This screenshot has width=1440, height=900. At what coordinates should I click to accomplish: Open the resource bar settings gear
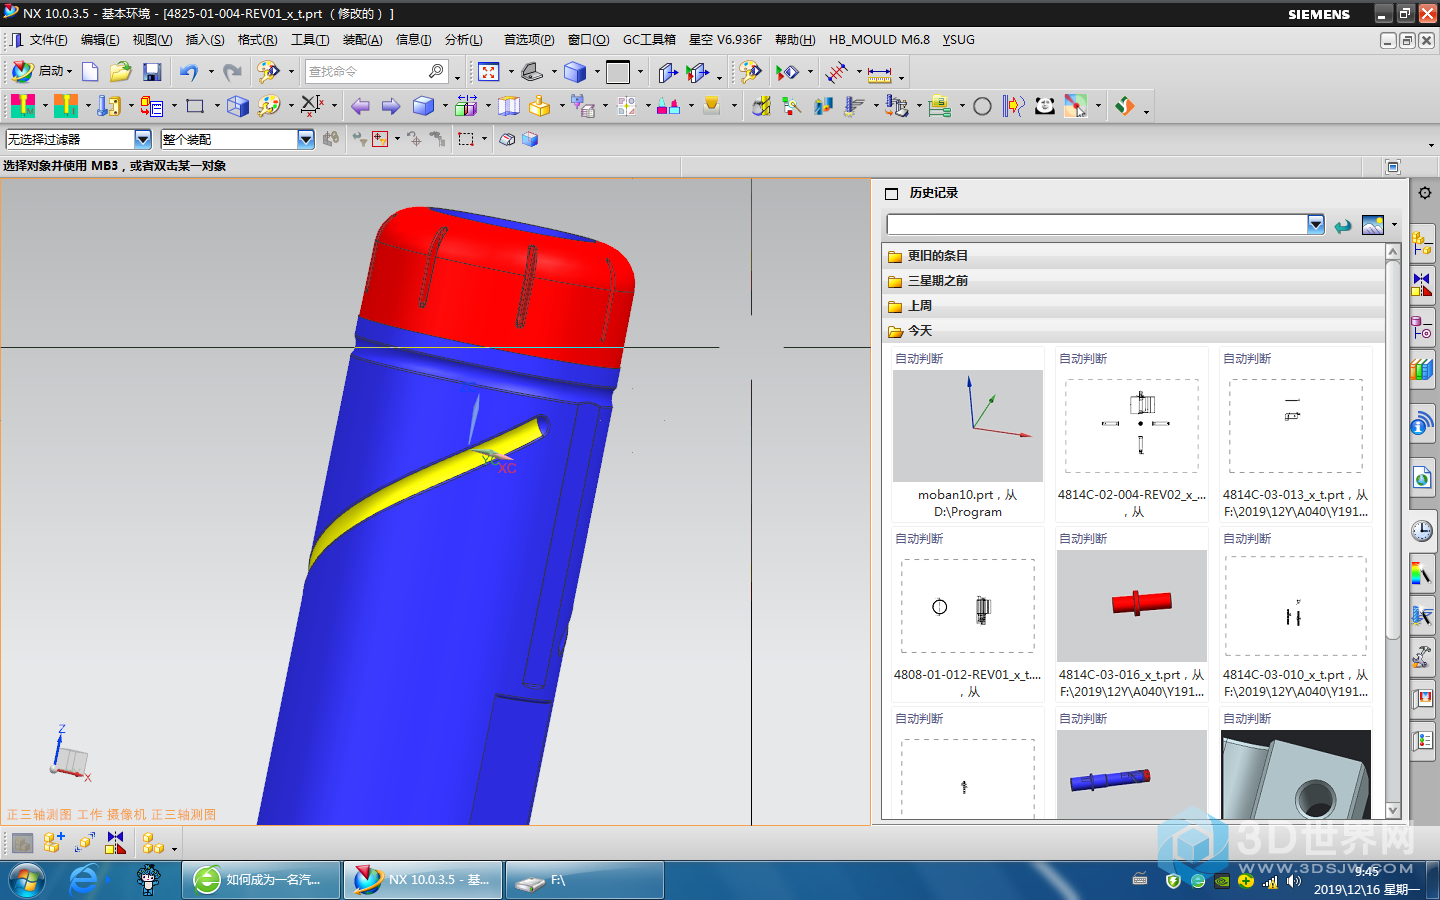coord(1425,193)
